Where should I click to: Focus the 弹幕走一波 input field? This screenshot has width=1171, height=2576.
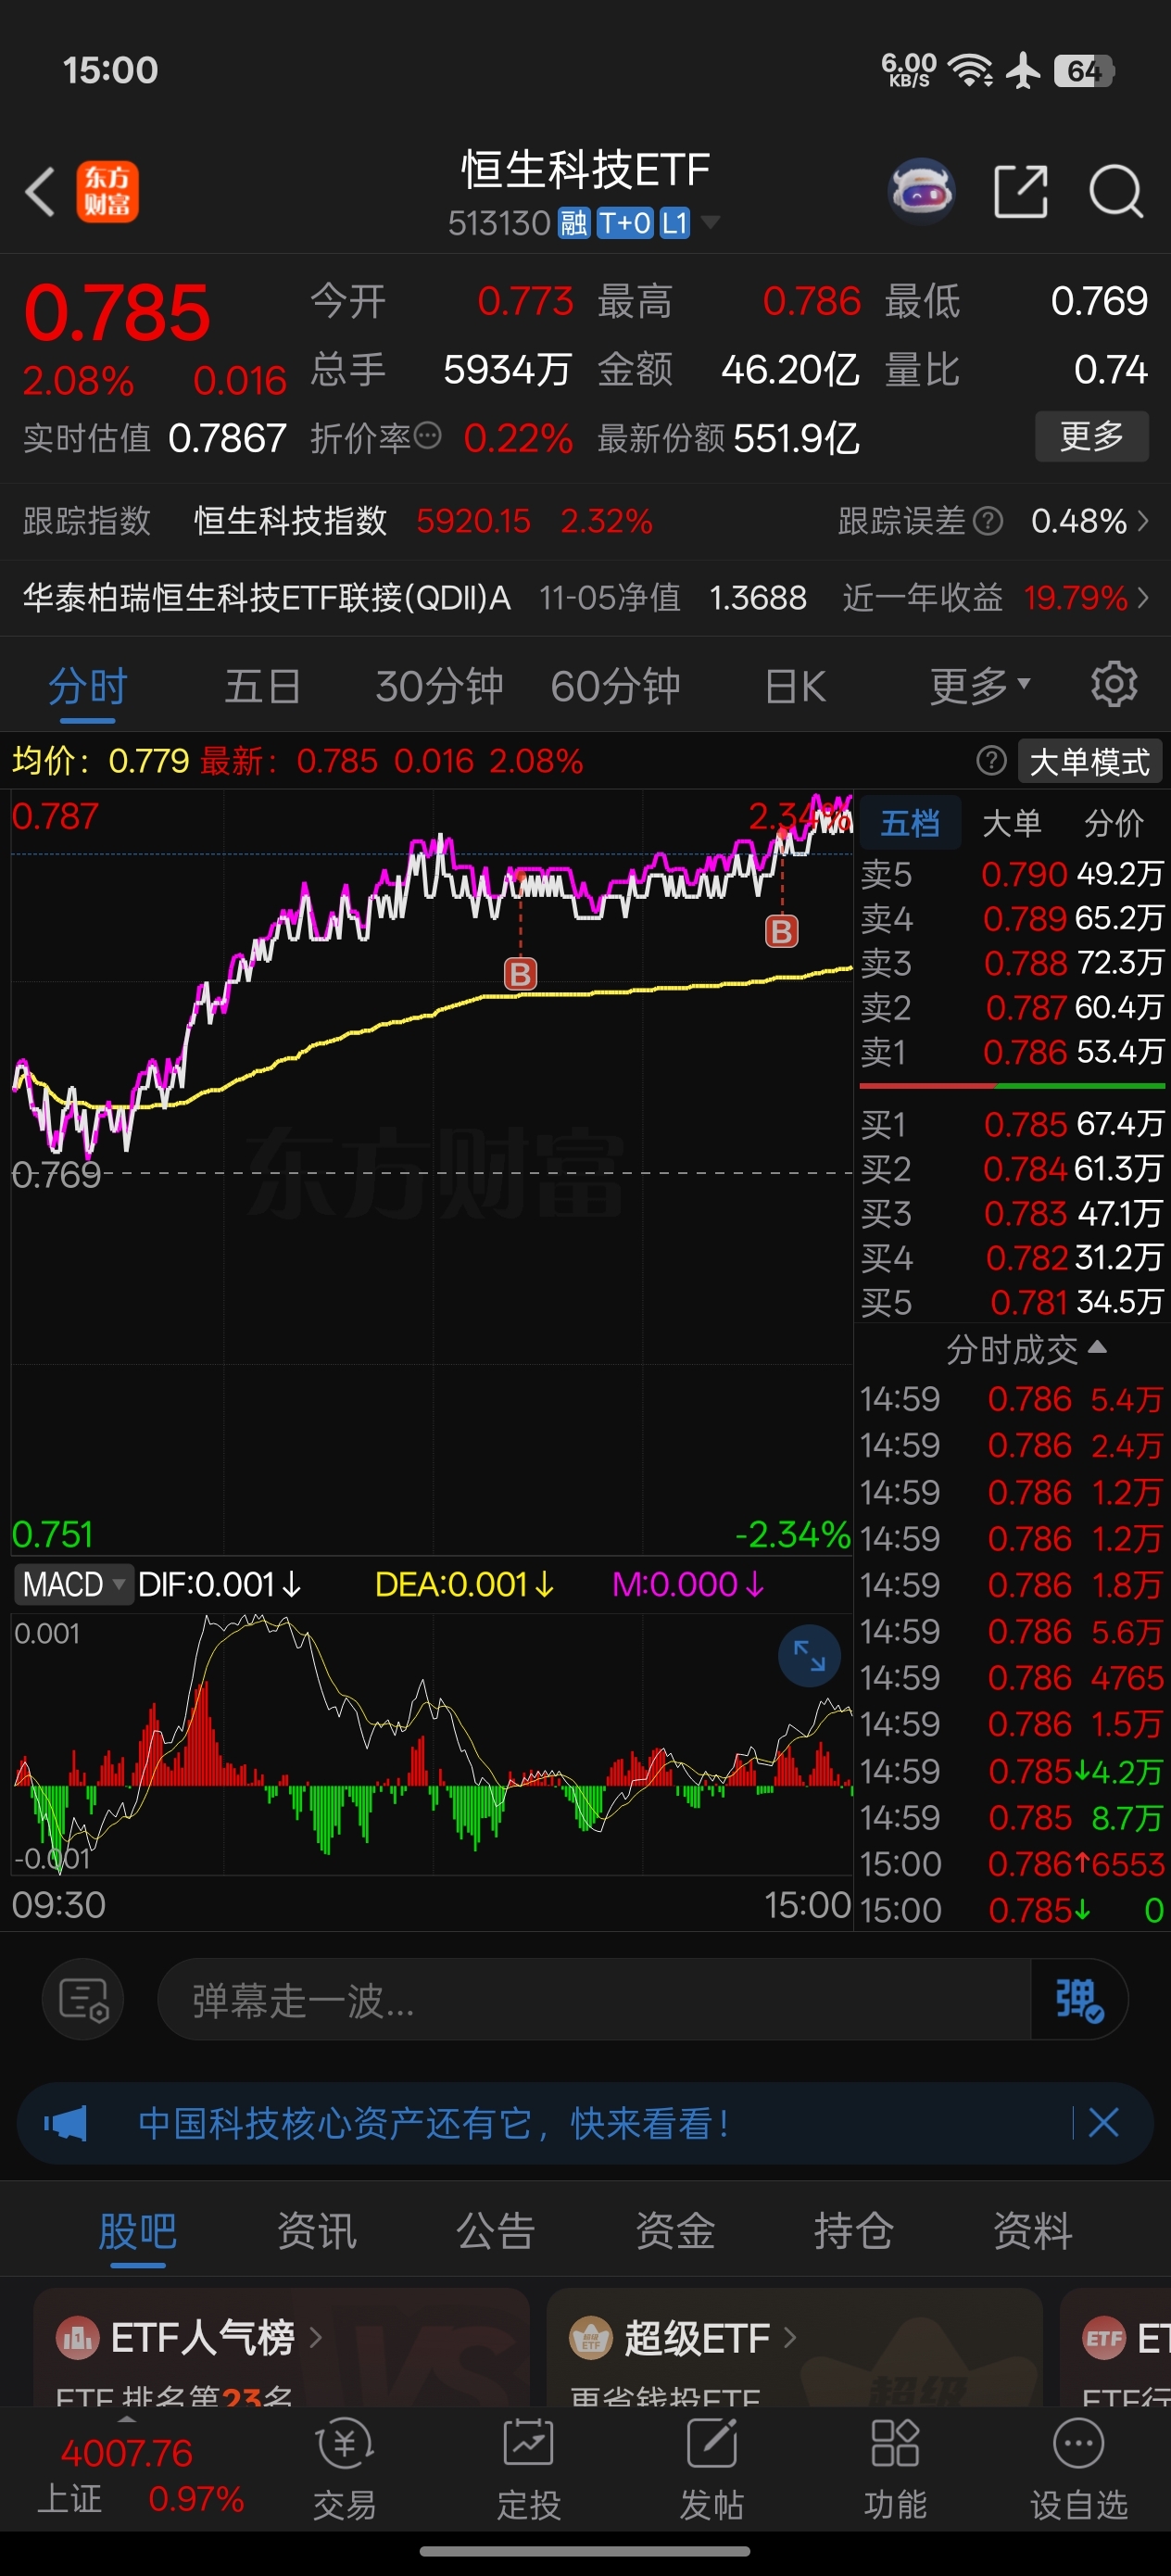click(x=594, y=2000)
